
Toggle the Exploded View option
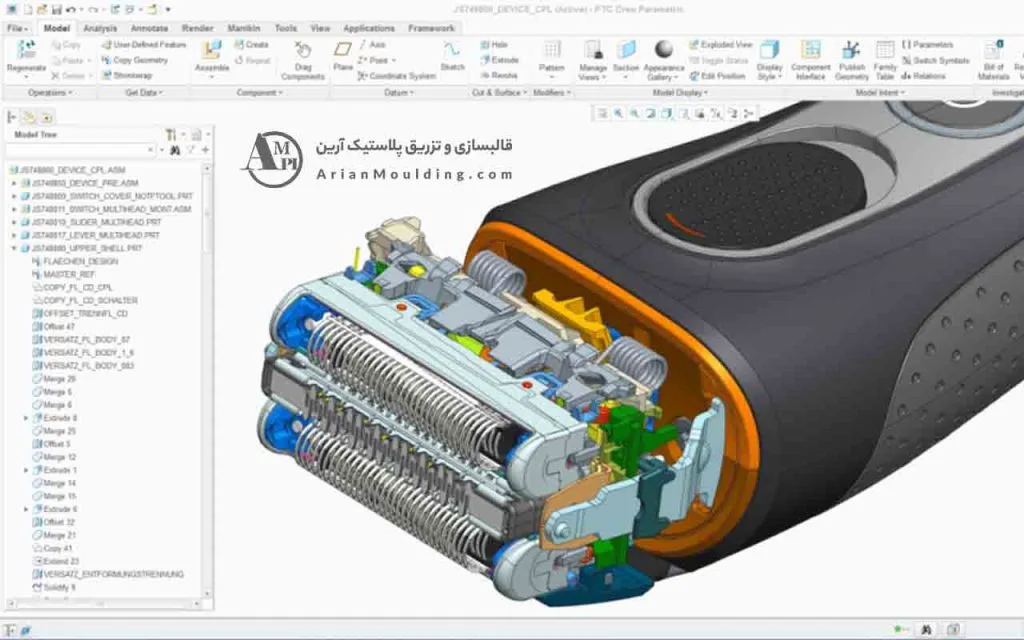pyautogui.click(x=720, y=45)
